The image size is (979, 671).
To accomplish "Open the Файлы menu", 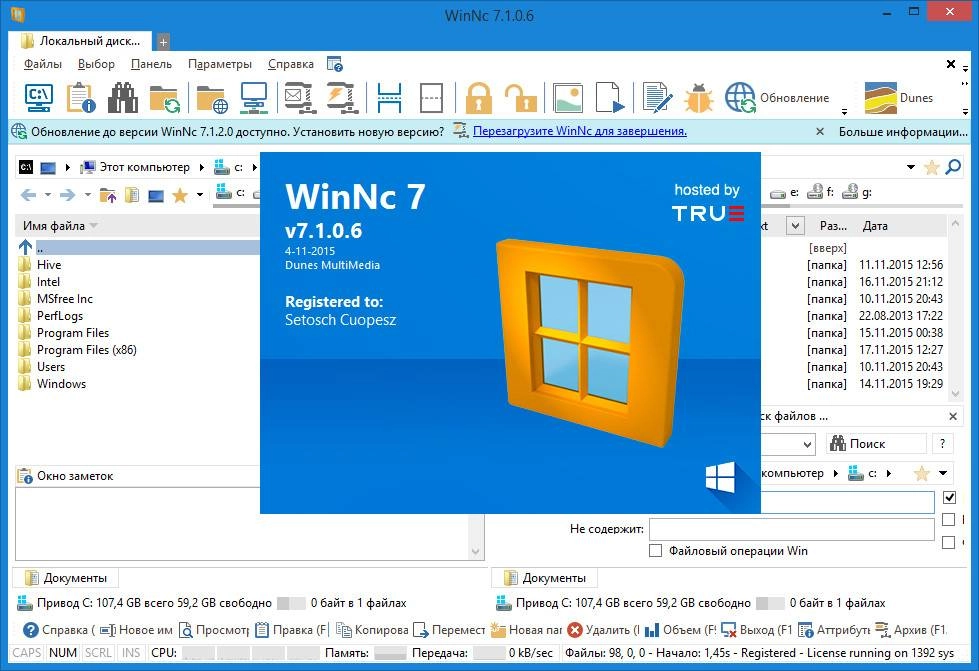I will (x=42, y=64).
